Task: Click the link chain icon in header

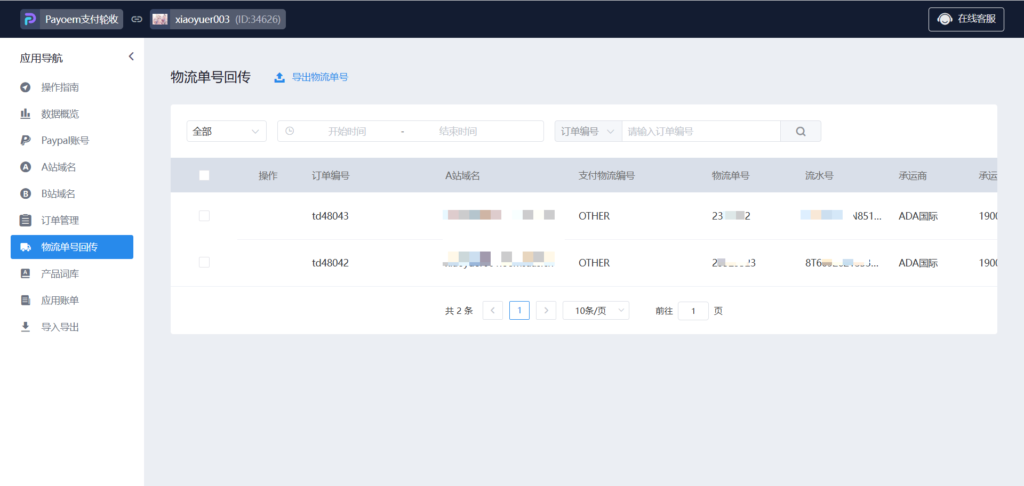Action: click(136, 19)
